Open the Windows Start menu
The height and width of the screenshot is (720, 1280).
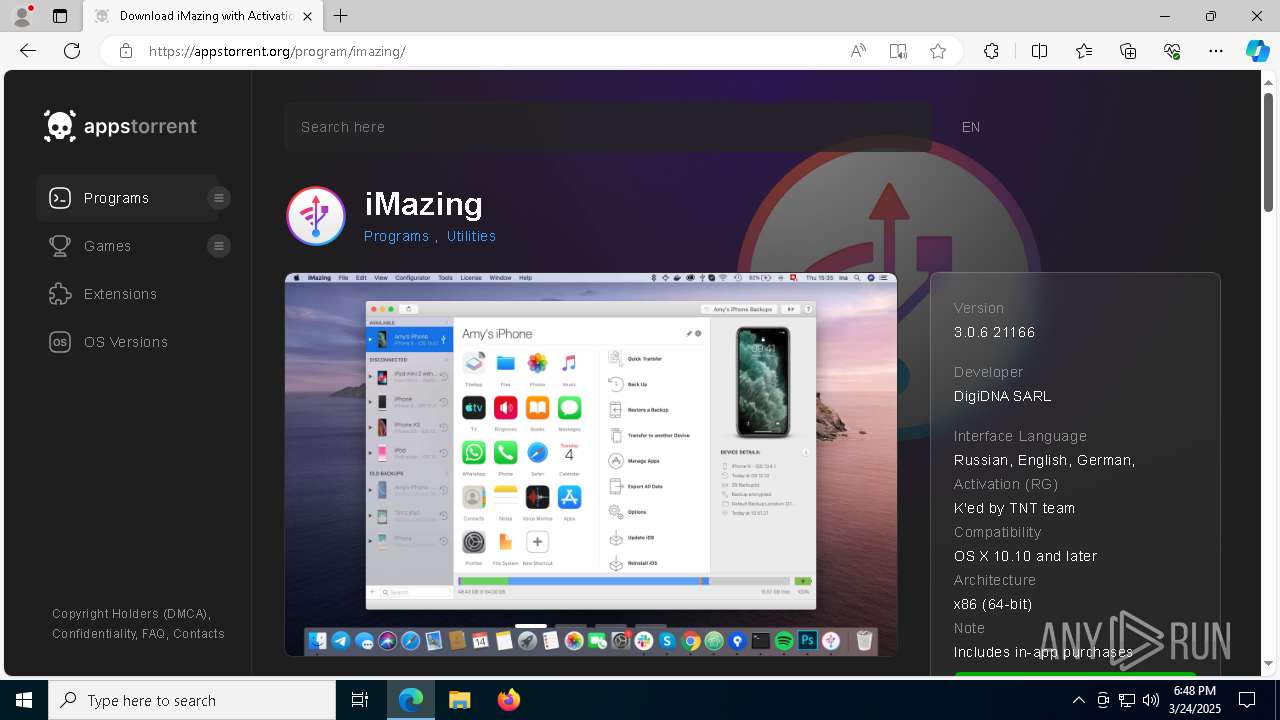tap(24, 700)
